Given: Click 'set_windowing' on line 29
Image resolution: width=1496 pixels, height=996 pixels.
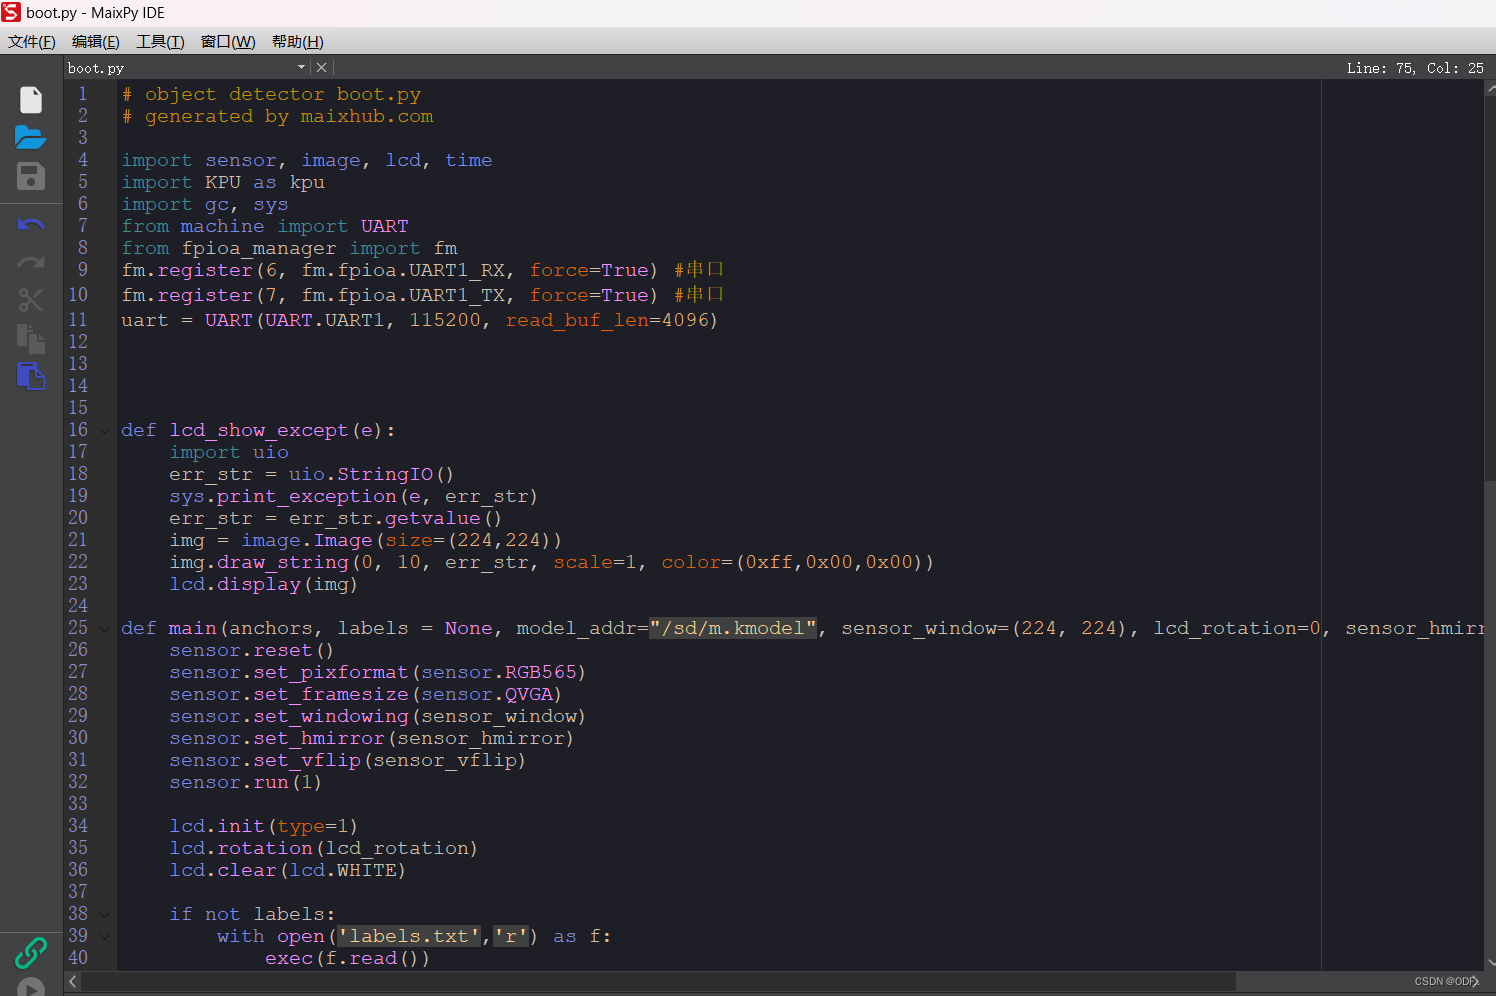Looking at the screenshot, I should tap(331, 716).
